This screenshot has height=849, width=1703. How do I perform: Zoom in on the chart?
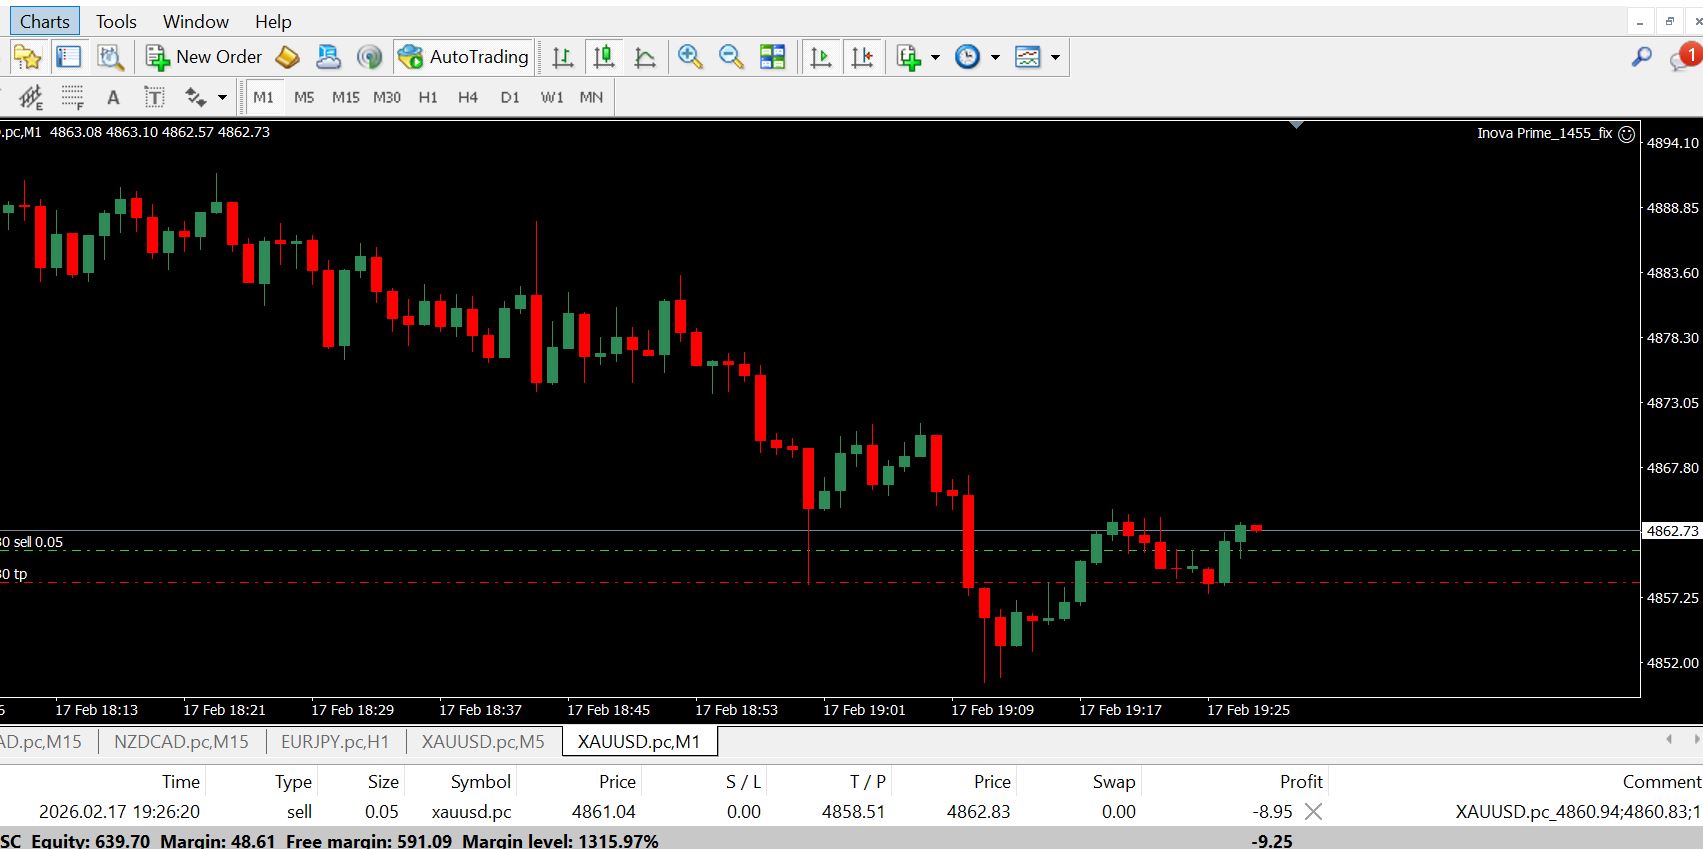(x=689, y=57)
